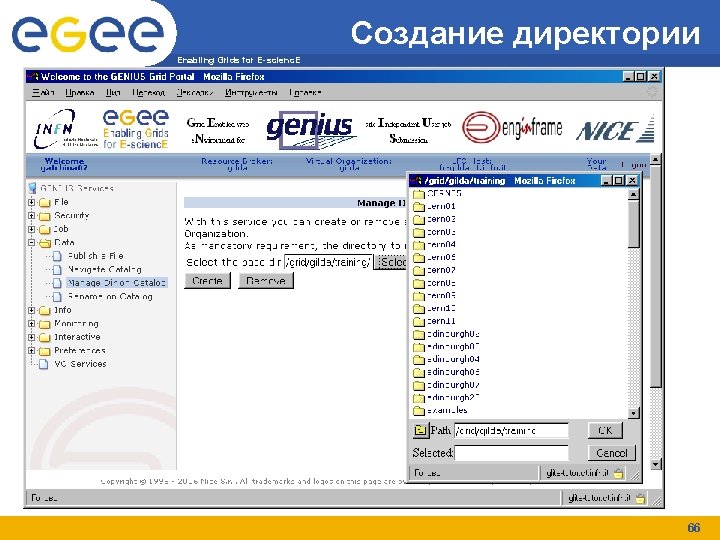This screenshot has height=540, width=720.
Task: Expand the Monitoring tree node
Action: 31,324
